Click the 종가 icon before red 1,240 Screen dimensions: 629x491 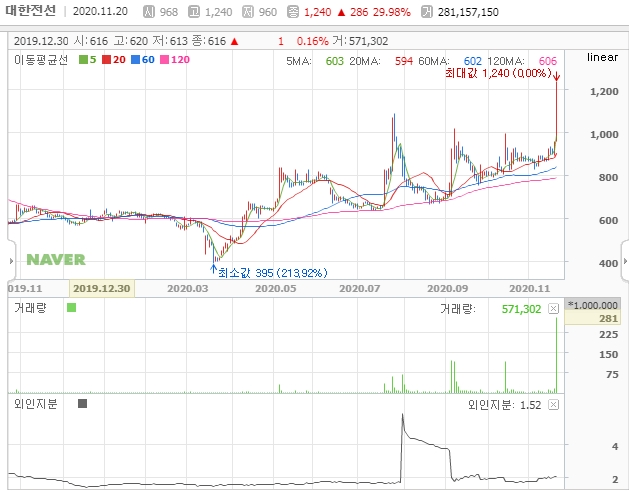pyautogui.click(x=293, y=12)
